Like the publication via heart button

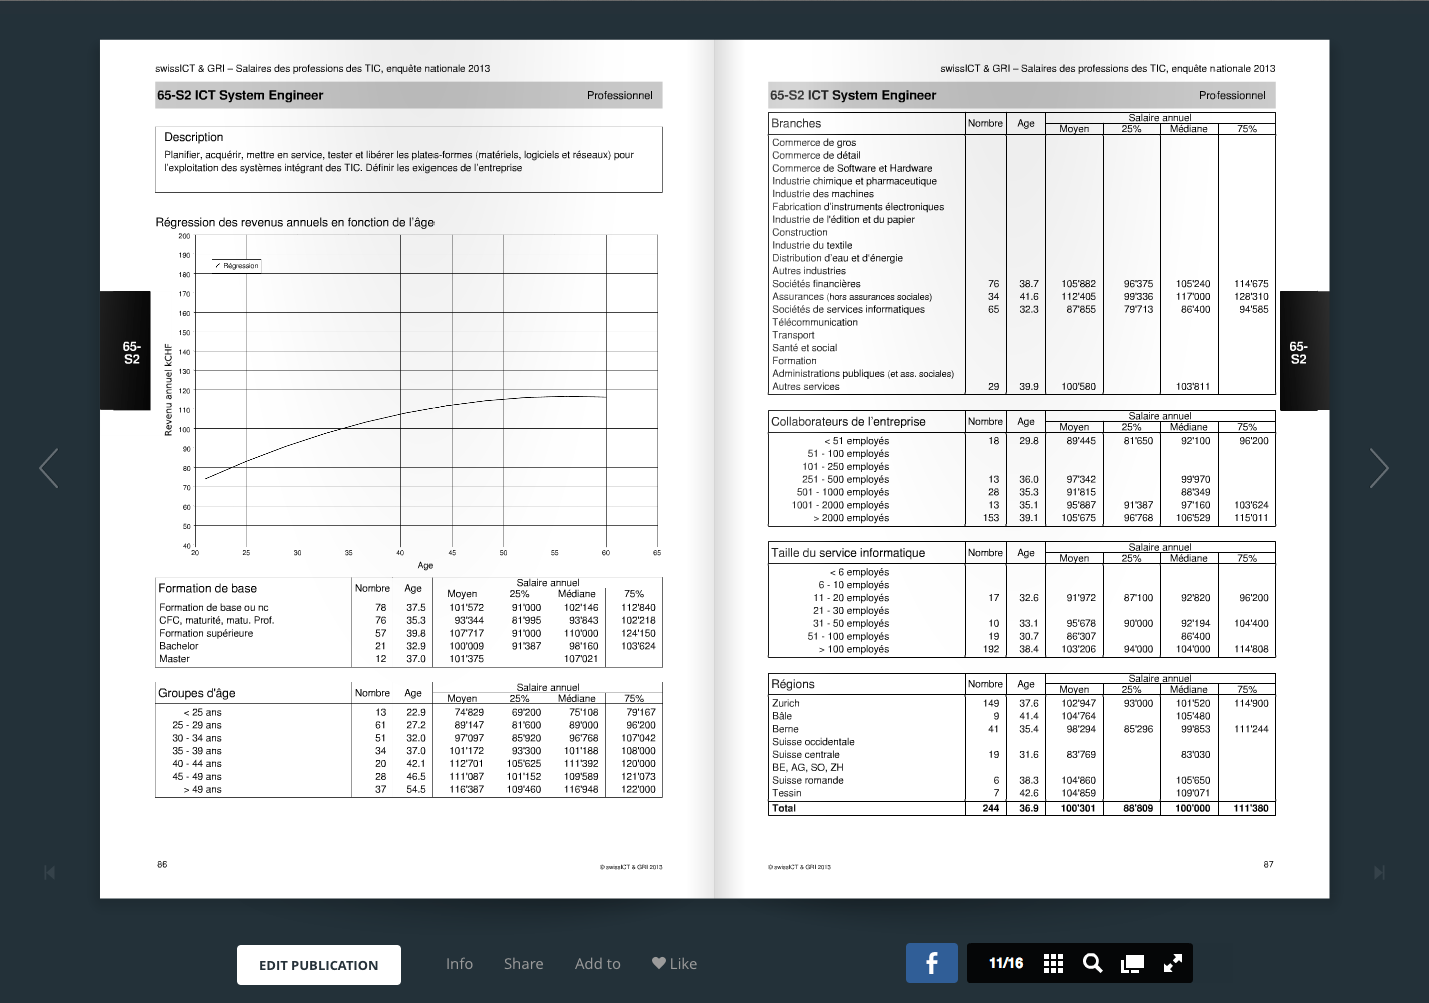click(x=674, y=964)
